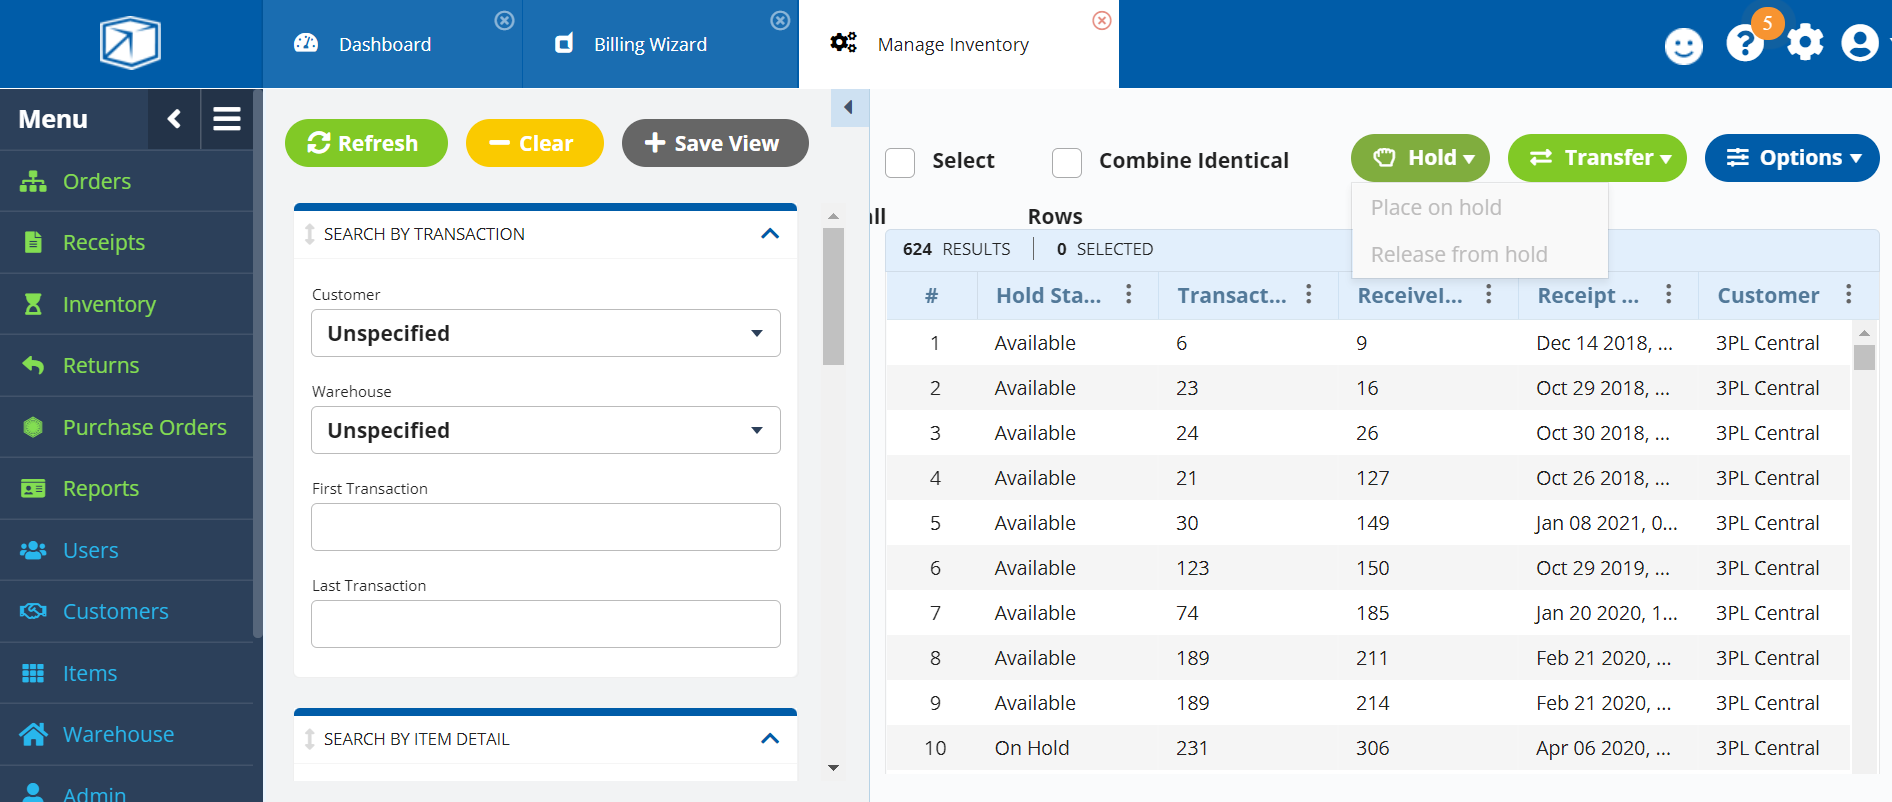Click the First Transaction input field
The image size is (1892, 802).
click(x=545, y=527)
